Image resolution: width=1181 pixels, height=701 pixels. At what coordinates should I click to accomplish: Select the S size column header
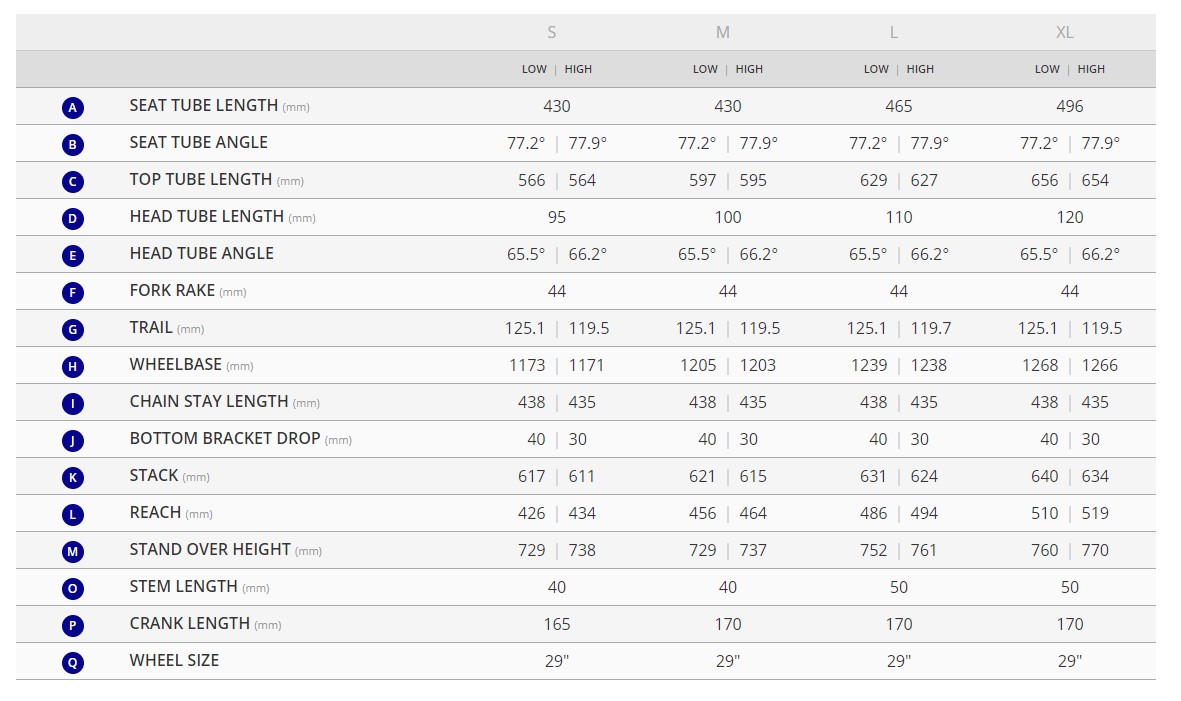click(552, 32)
